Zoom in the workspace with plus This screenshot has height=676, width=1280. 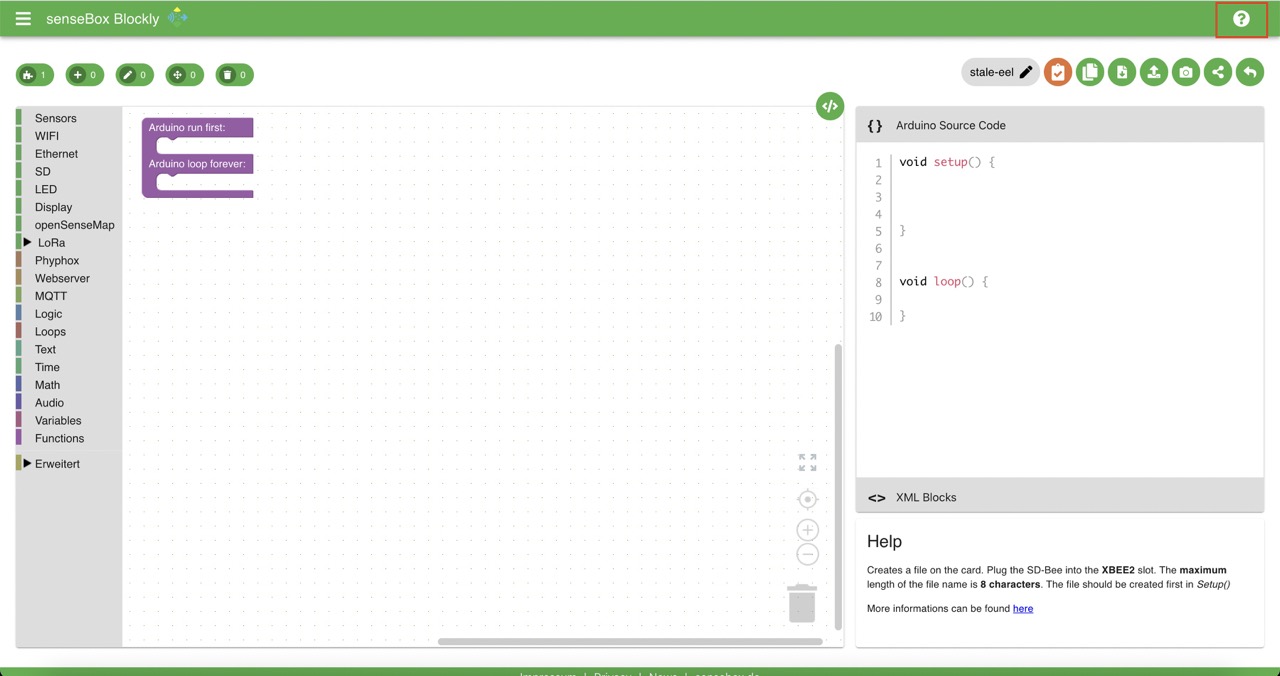coord(807,530)
